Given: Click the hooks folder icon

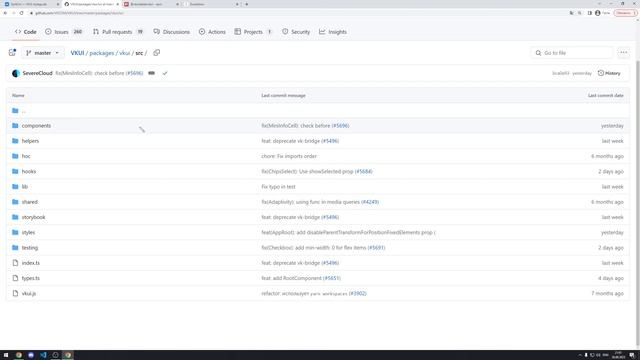Looking at the screenshot, I should click(x=15, y=171).
